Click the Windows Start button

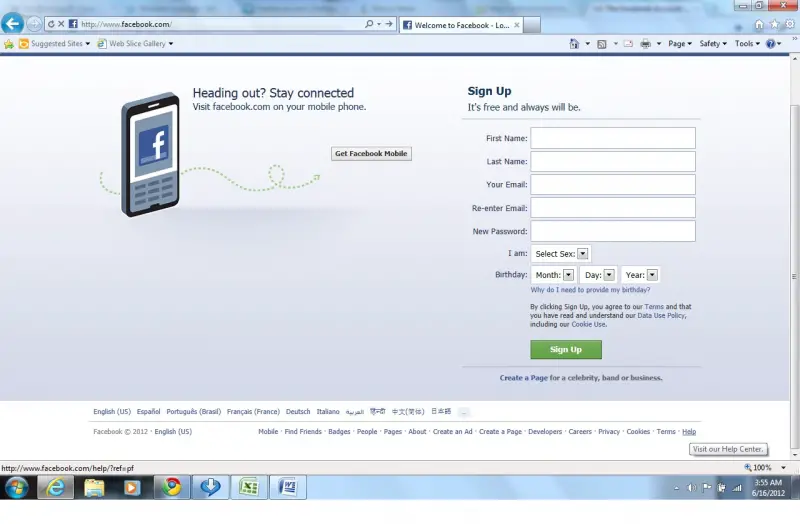[16, 488]
